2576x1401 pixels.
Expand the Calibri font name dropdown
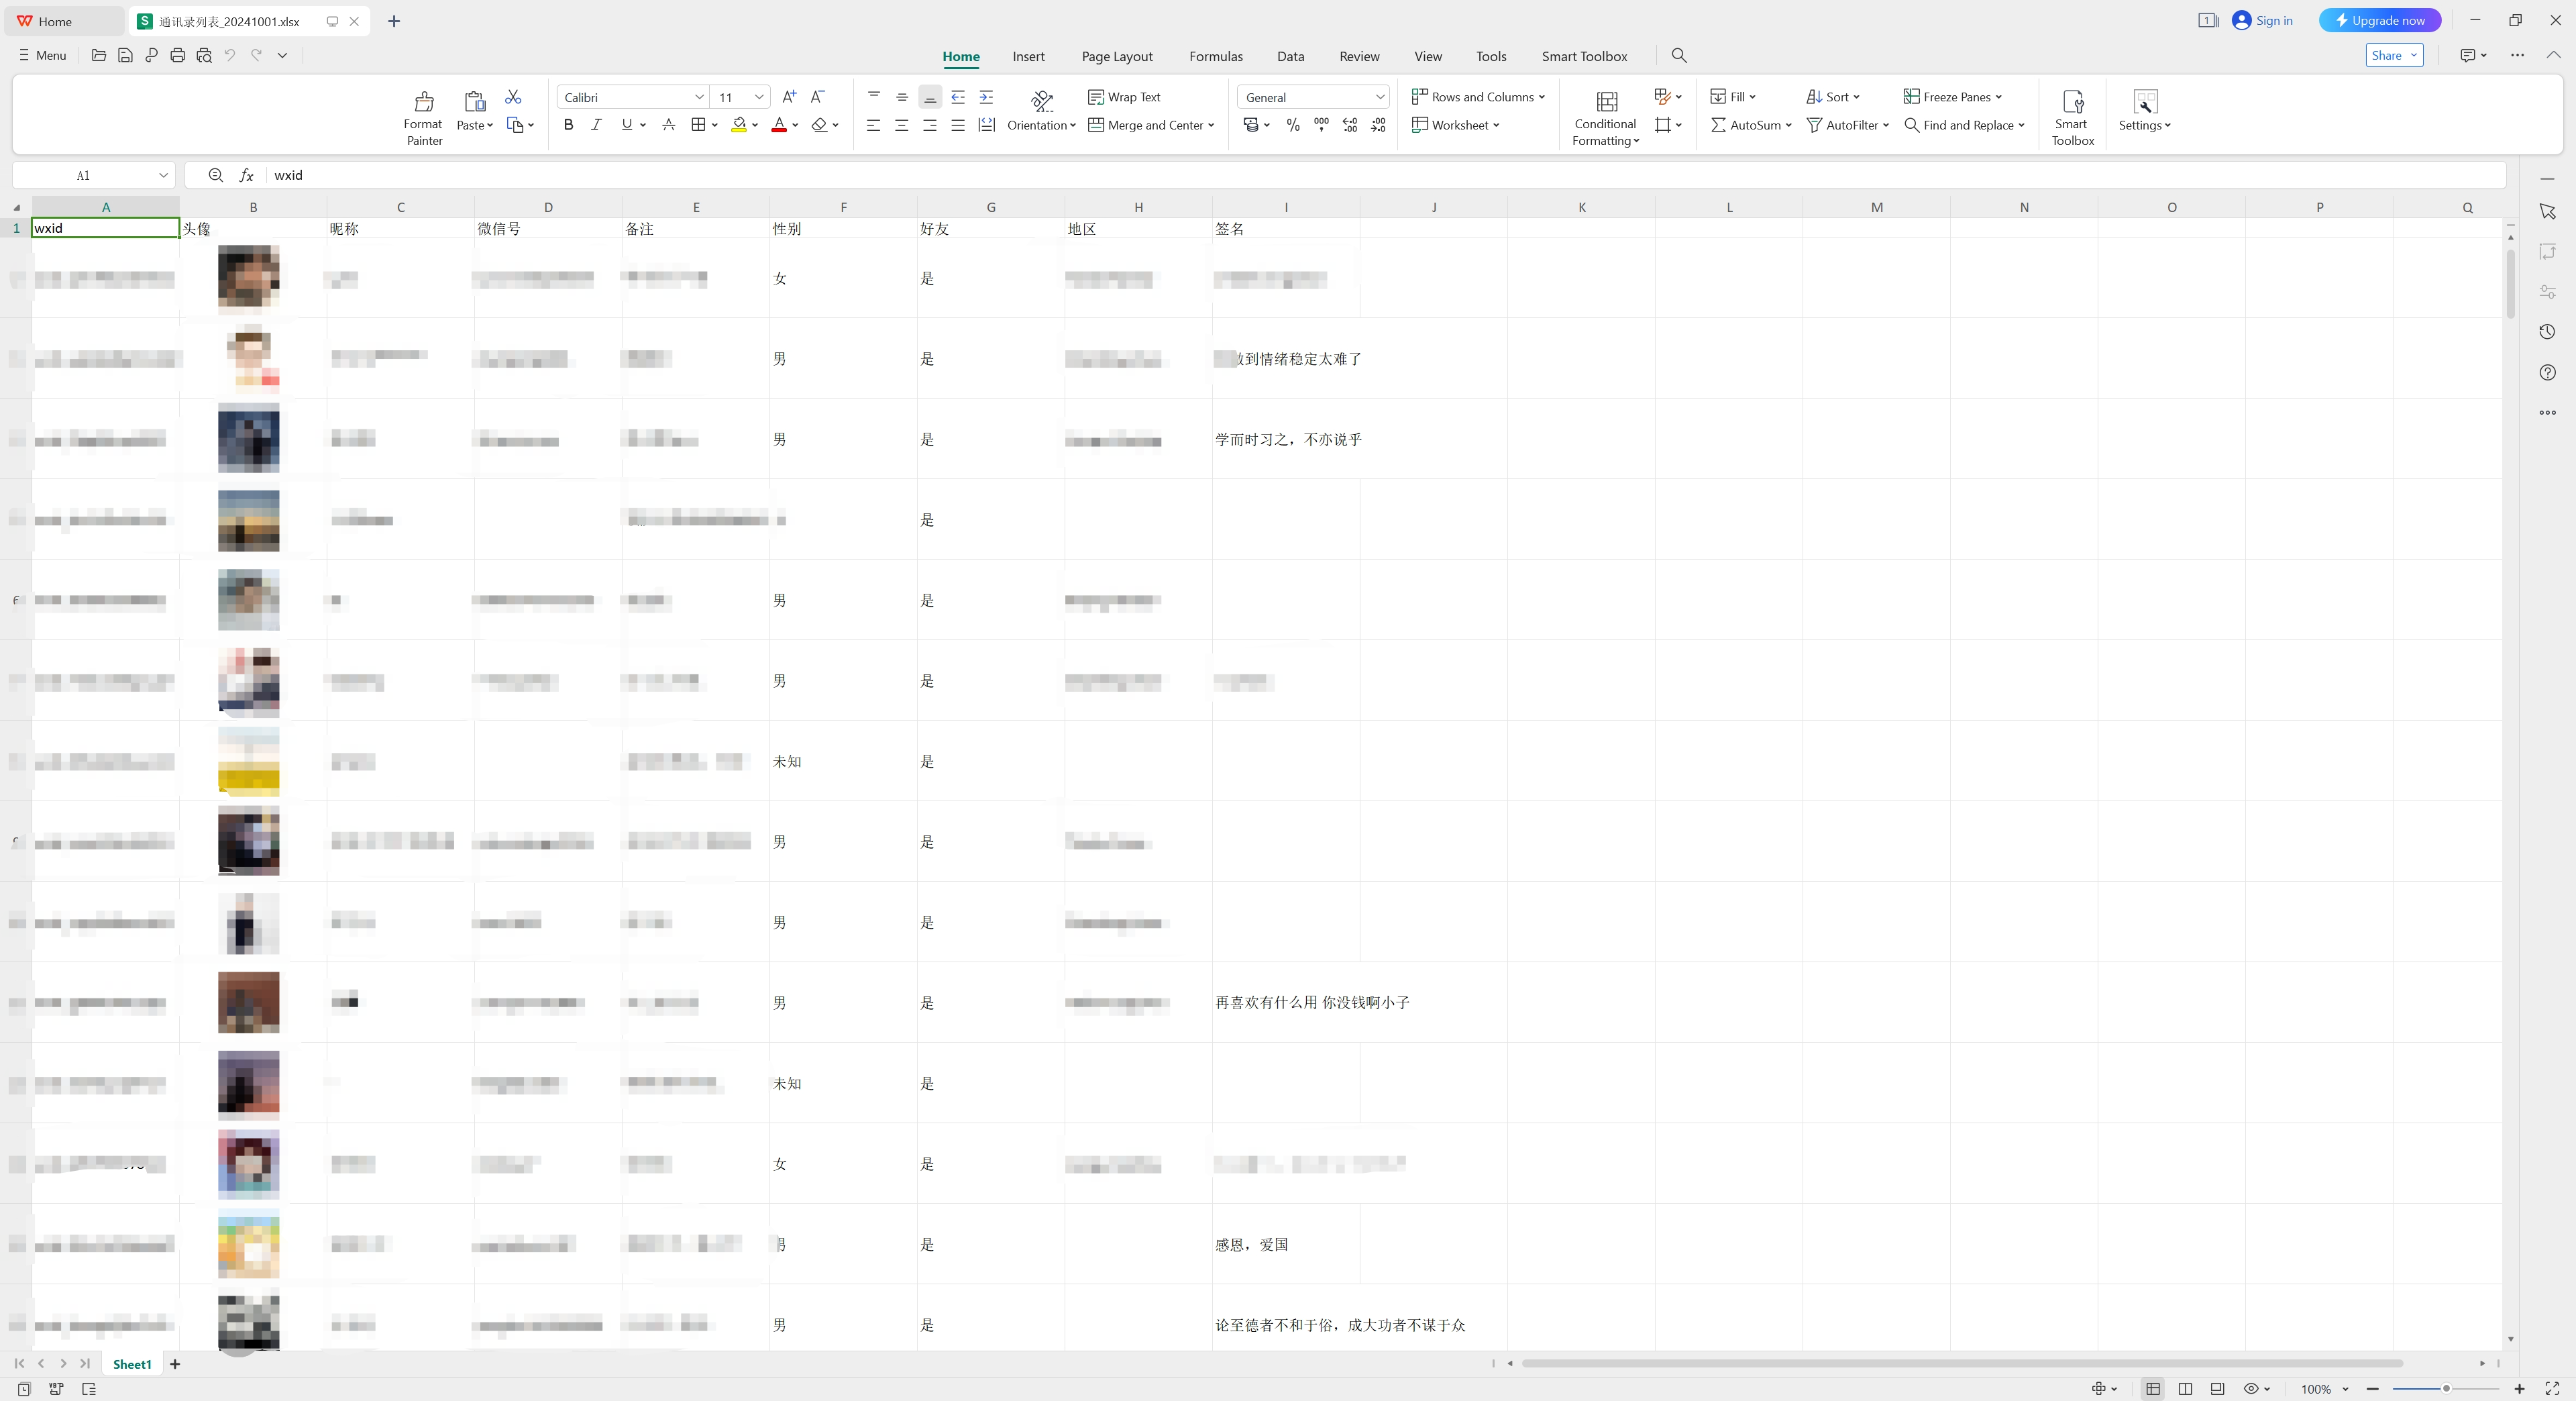(x=699, y=97)
